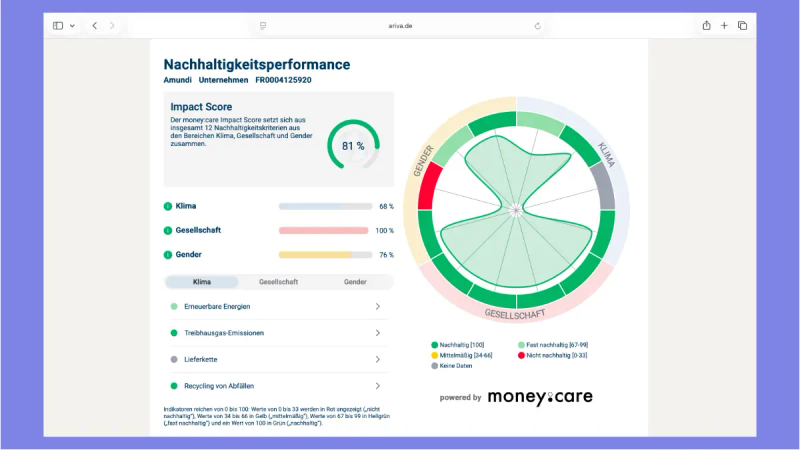Click the Keine Daten legend dot
800x450 pixels.
coord(435,366)
